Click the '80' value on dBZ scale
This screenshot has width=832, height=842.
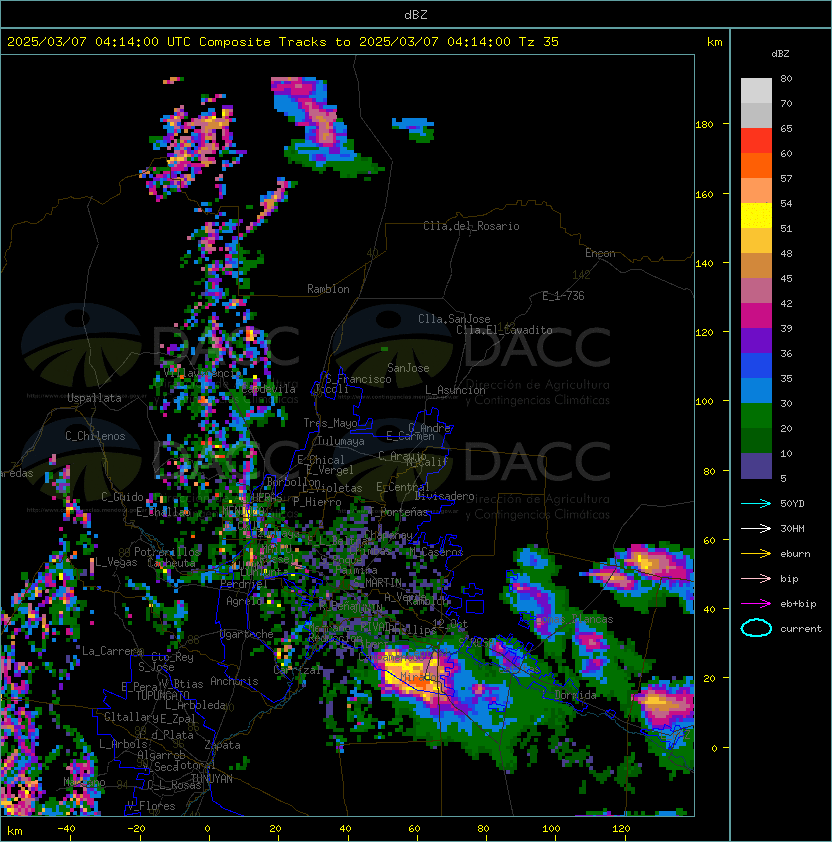(786, 78)
